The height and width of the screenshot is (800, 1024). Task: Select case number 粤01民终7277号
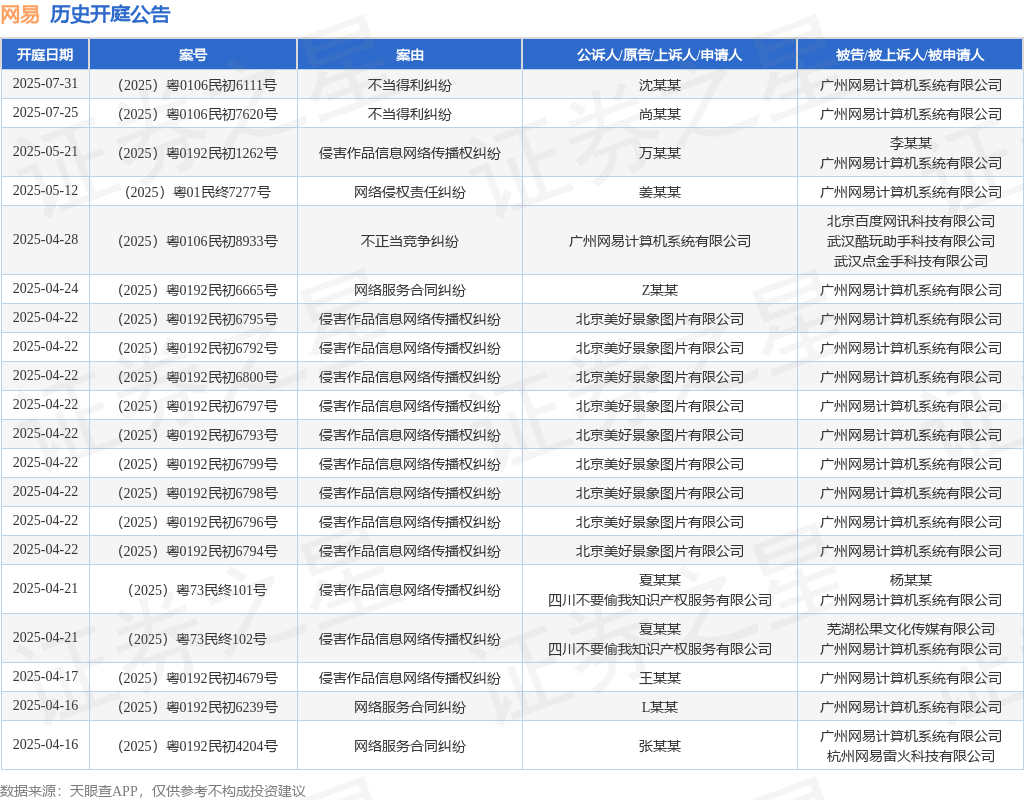[197, 192]
